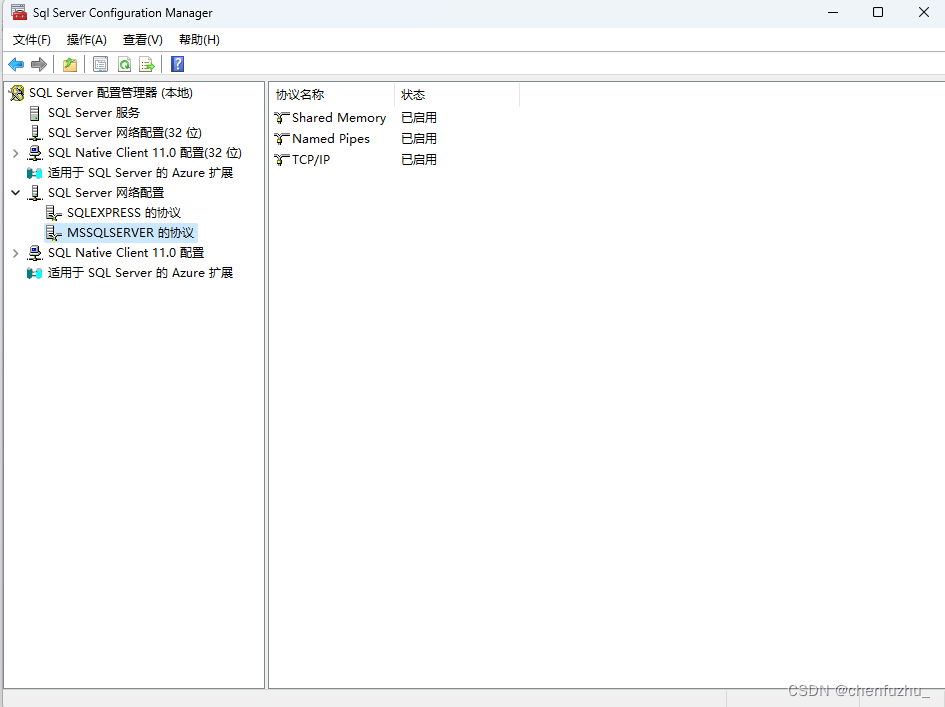Close the Sql Server Configuration Manager window
Viewport: 945px width, 707px height.
point(923,12)
